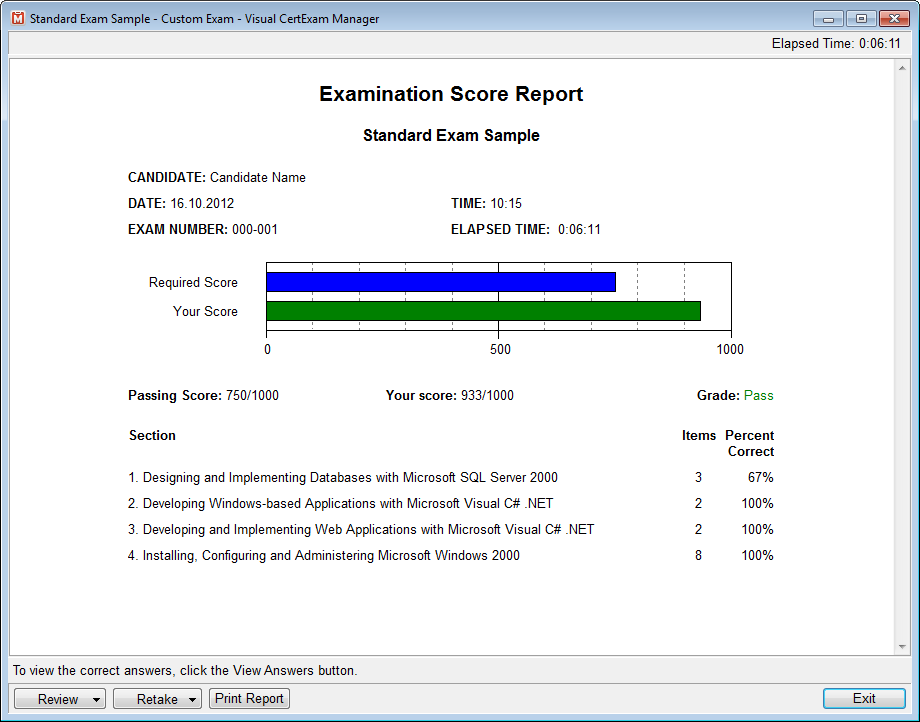Print the score report

[249, 699]
